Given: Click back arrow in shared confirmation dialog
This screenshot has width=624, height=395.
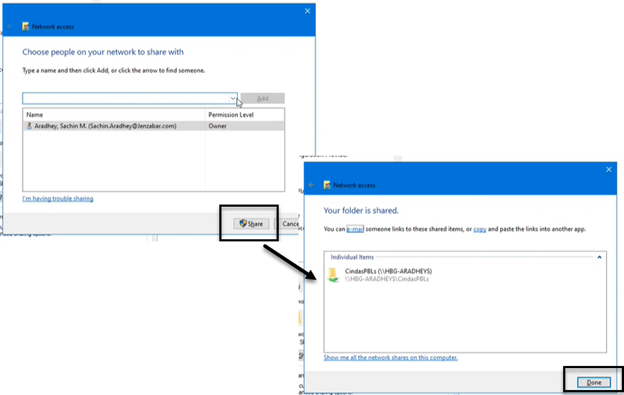Looking at the screenshot, I should pyautogui.click(x=311, y=185).
